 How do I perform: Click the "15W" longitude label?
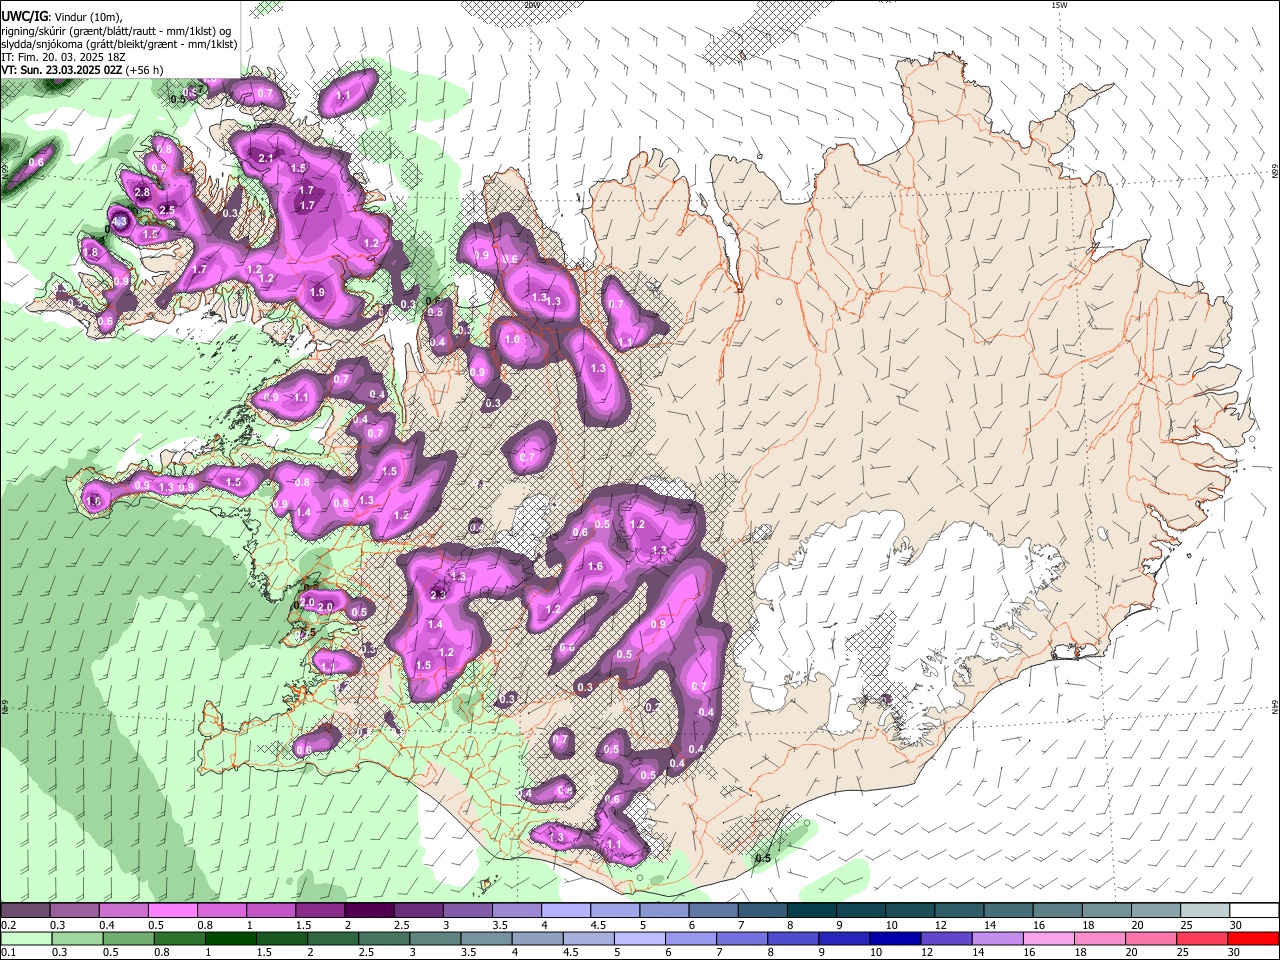1058,5
